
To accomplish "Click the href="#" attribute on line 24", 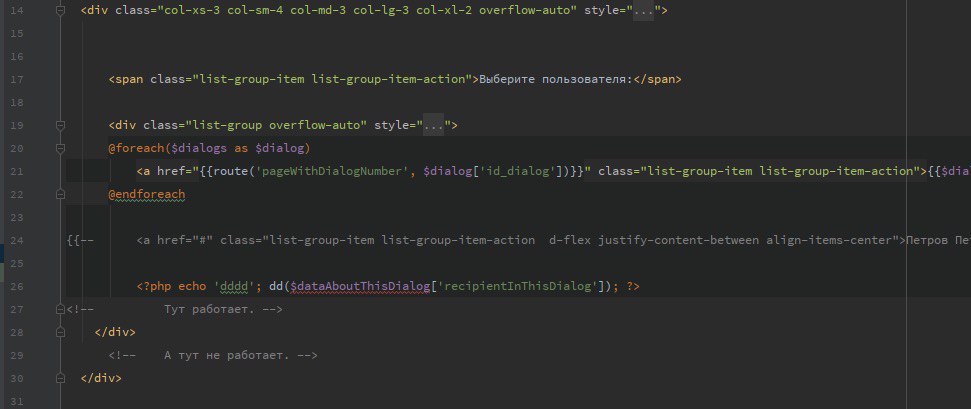I will click(186, 240).
